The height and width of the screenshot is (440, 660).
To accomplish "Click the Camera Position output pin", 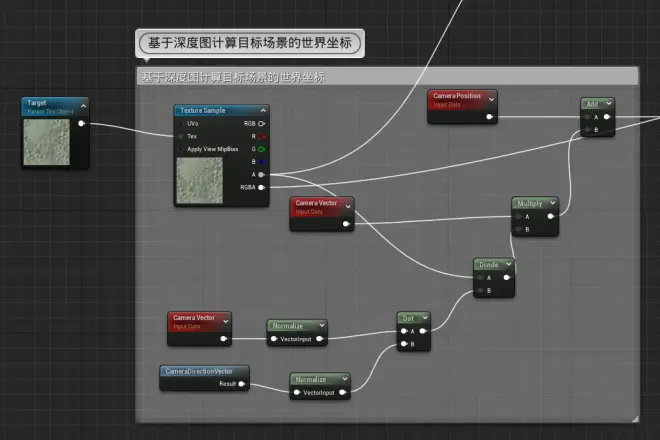I will coord(489,116).
